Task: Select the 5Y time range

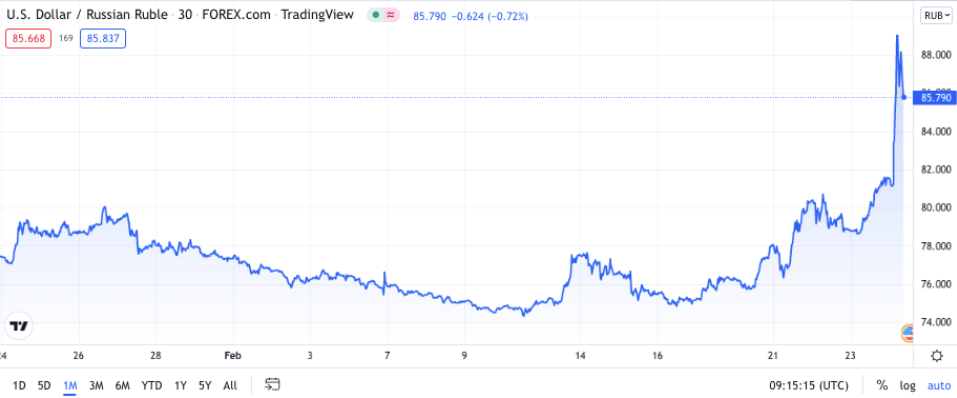Action: click(204, 385)
